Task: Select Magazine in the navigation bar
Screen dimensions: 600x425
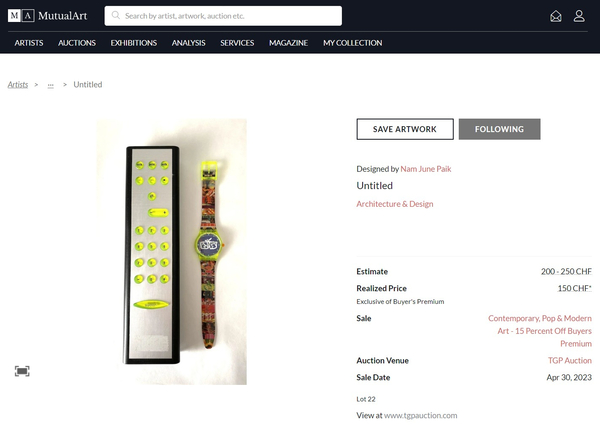Action: click(x=288, y=43)
